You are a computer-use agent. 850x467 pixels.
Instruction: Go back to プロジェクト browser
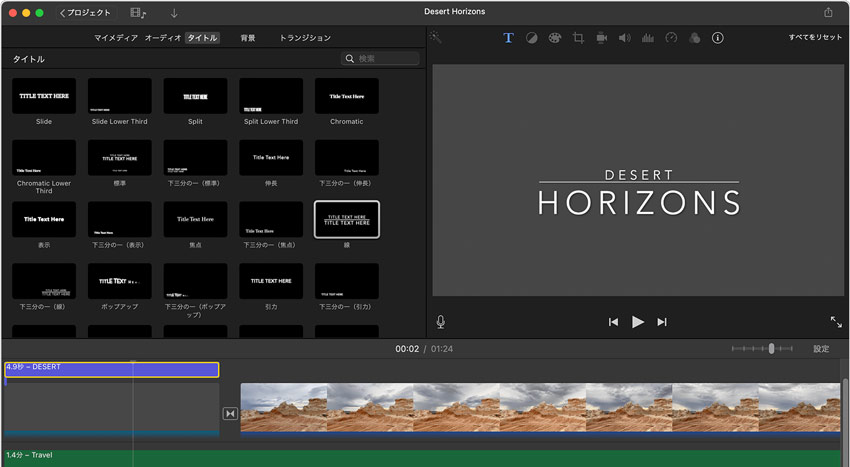click(84, 13)
